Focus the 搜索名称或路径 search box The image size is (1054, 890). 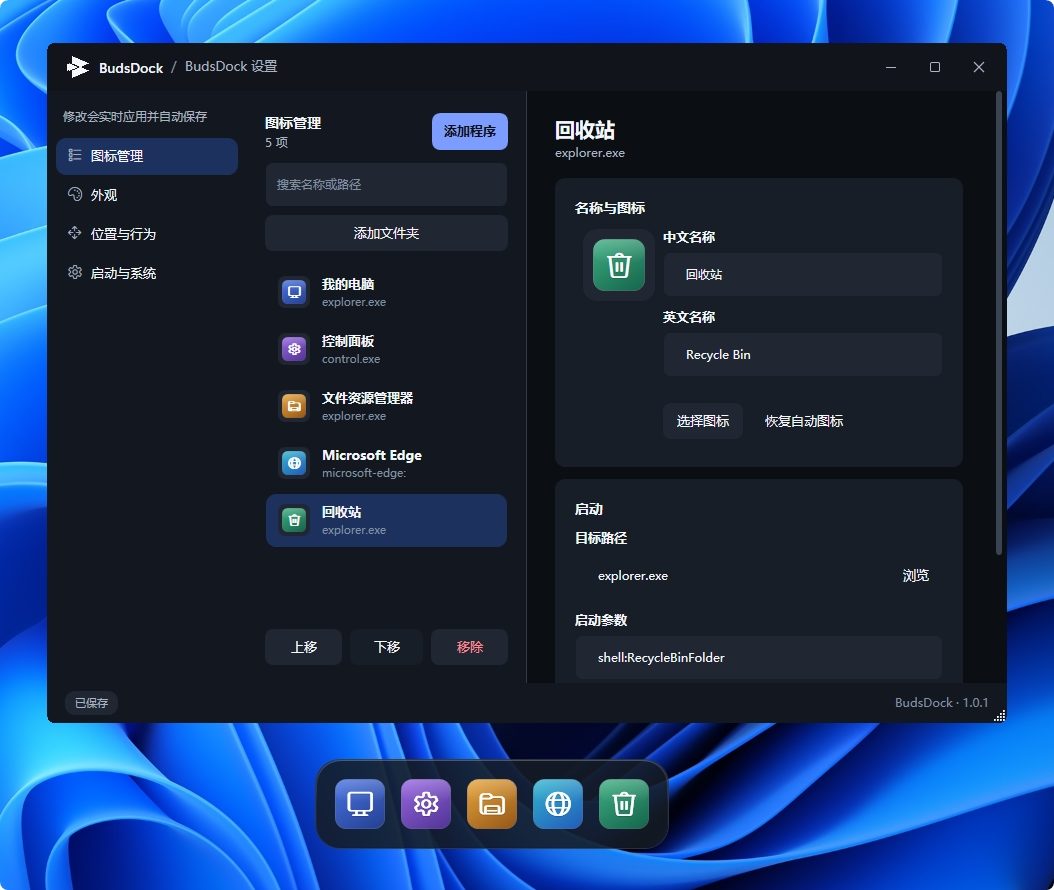[386, 184]
